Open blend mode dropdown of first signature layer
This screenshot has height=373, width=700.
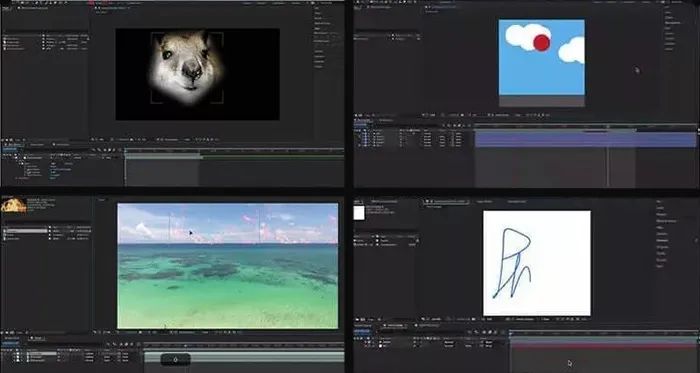click(450, 342)
